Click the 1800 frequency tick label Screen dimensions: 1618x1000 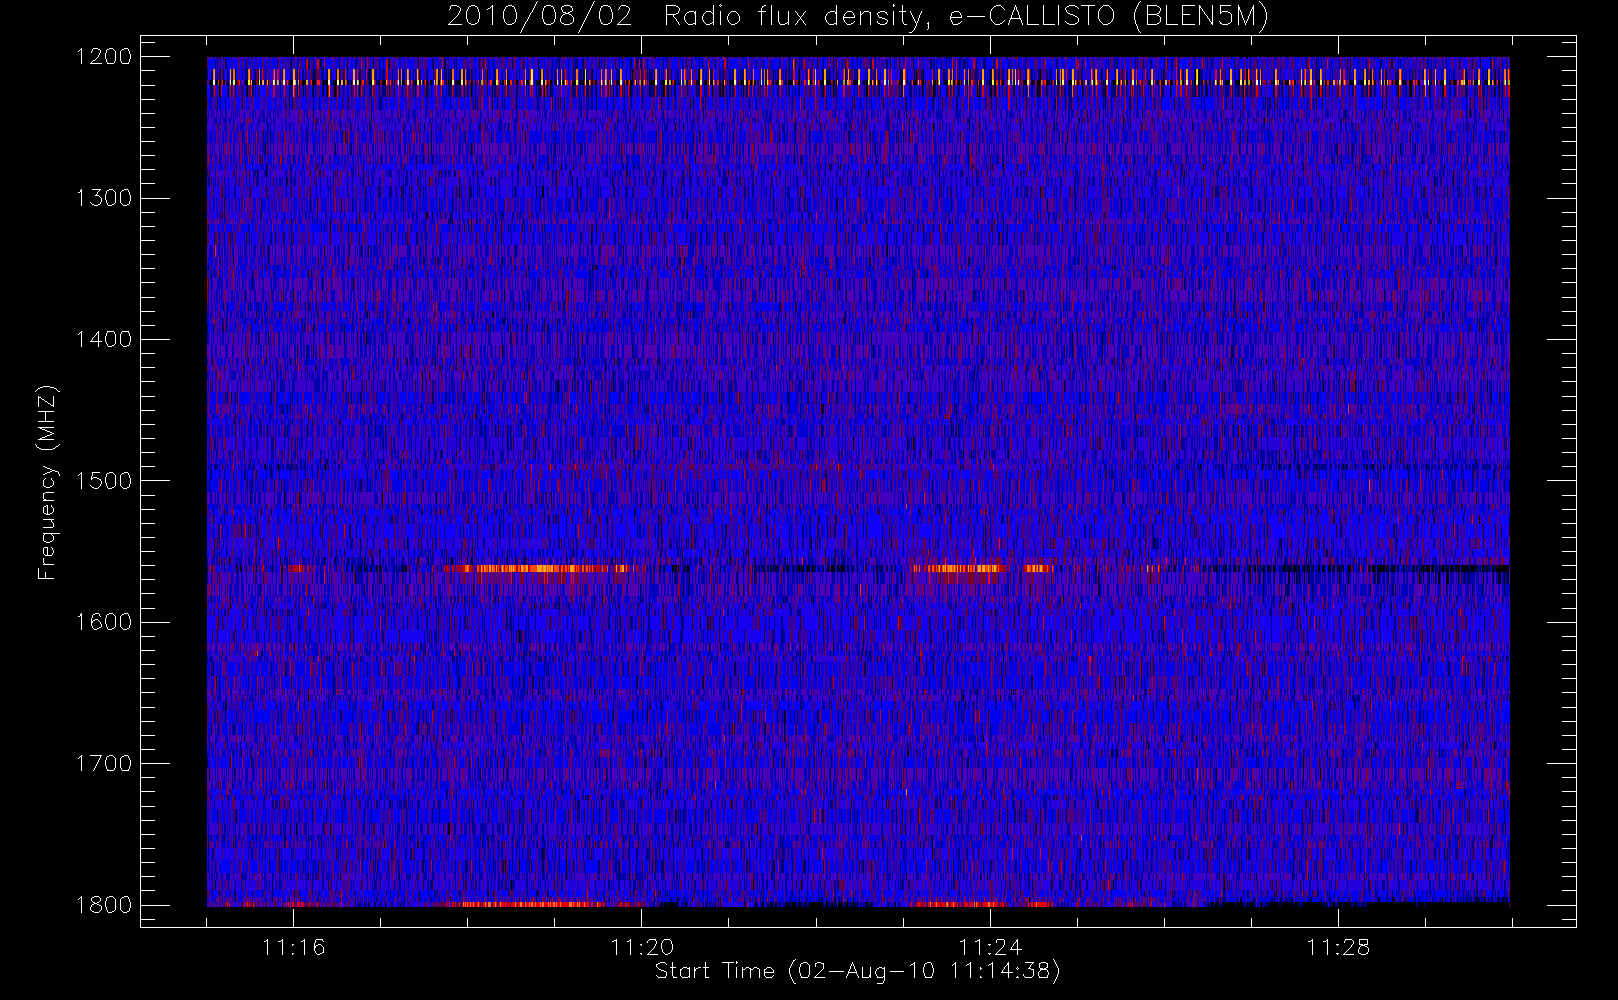click(x=104, y=905)
